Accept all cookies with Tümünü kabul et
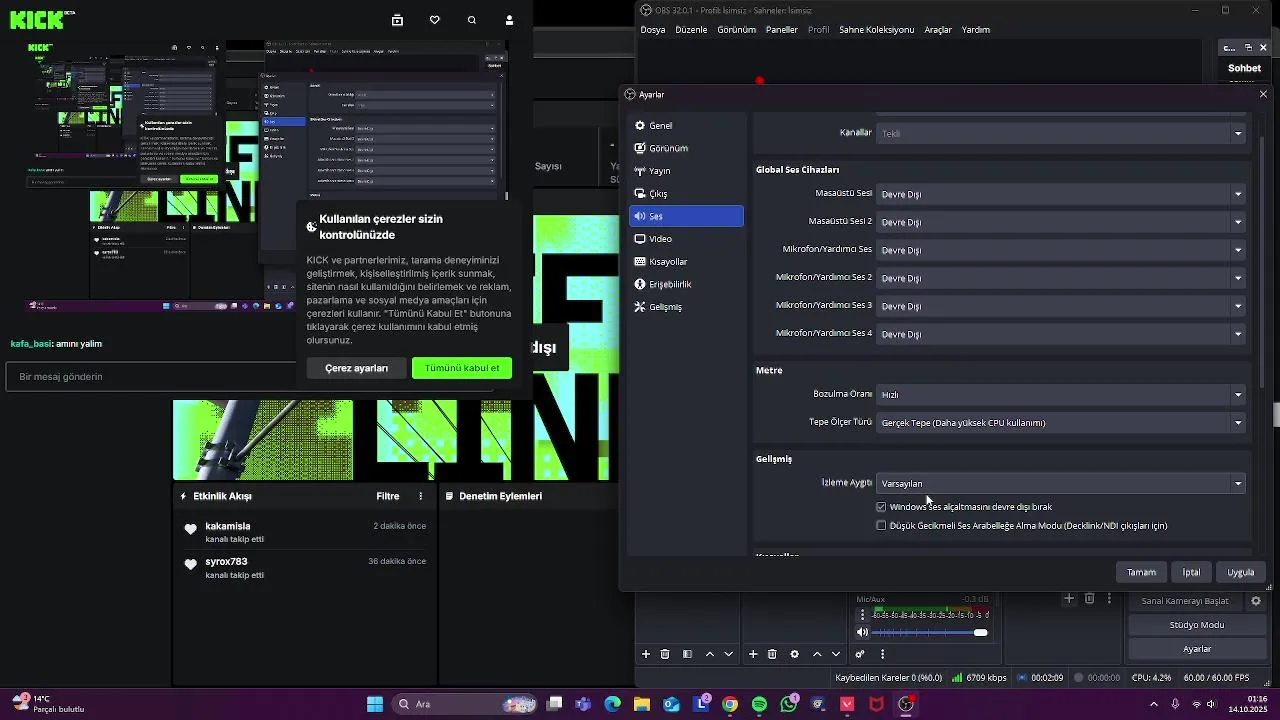Image resolution: width=1280 pixels, height=720 pixels. pos(462,368)
